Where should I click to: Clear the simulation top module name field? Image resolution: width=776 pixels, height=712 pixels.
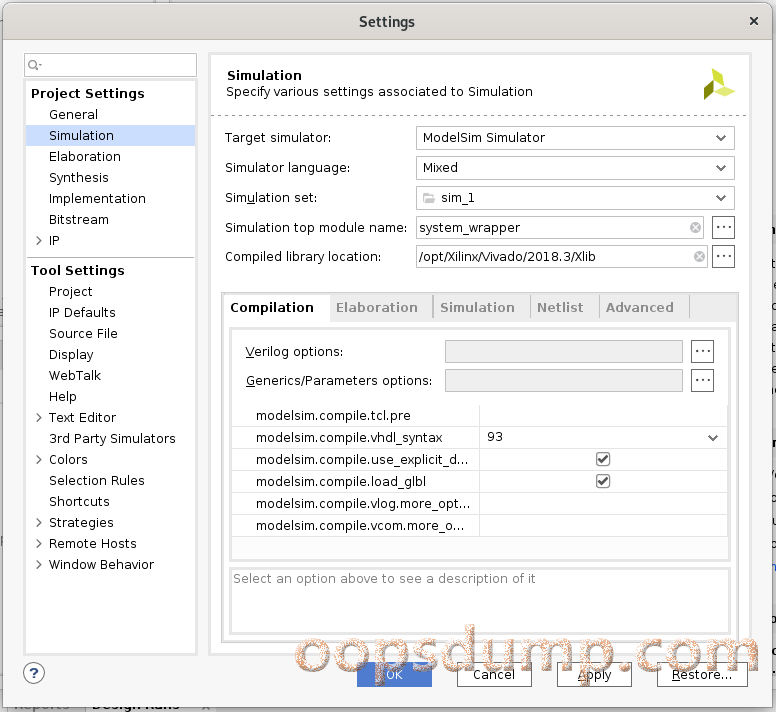point(695,228)
